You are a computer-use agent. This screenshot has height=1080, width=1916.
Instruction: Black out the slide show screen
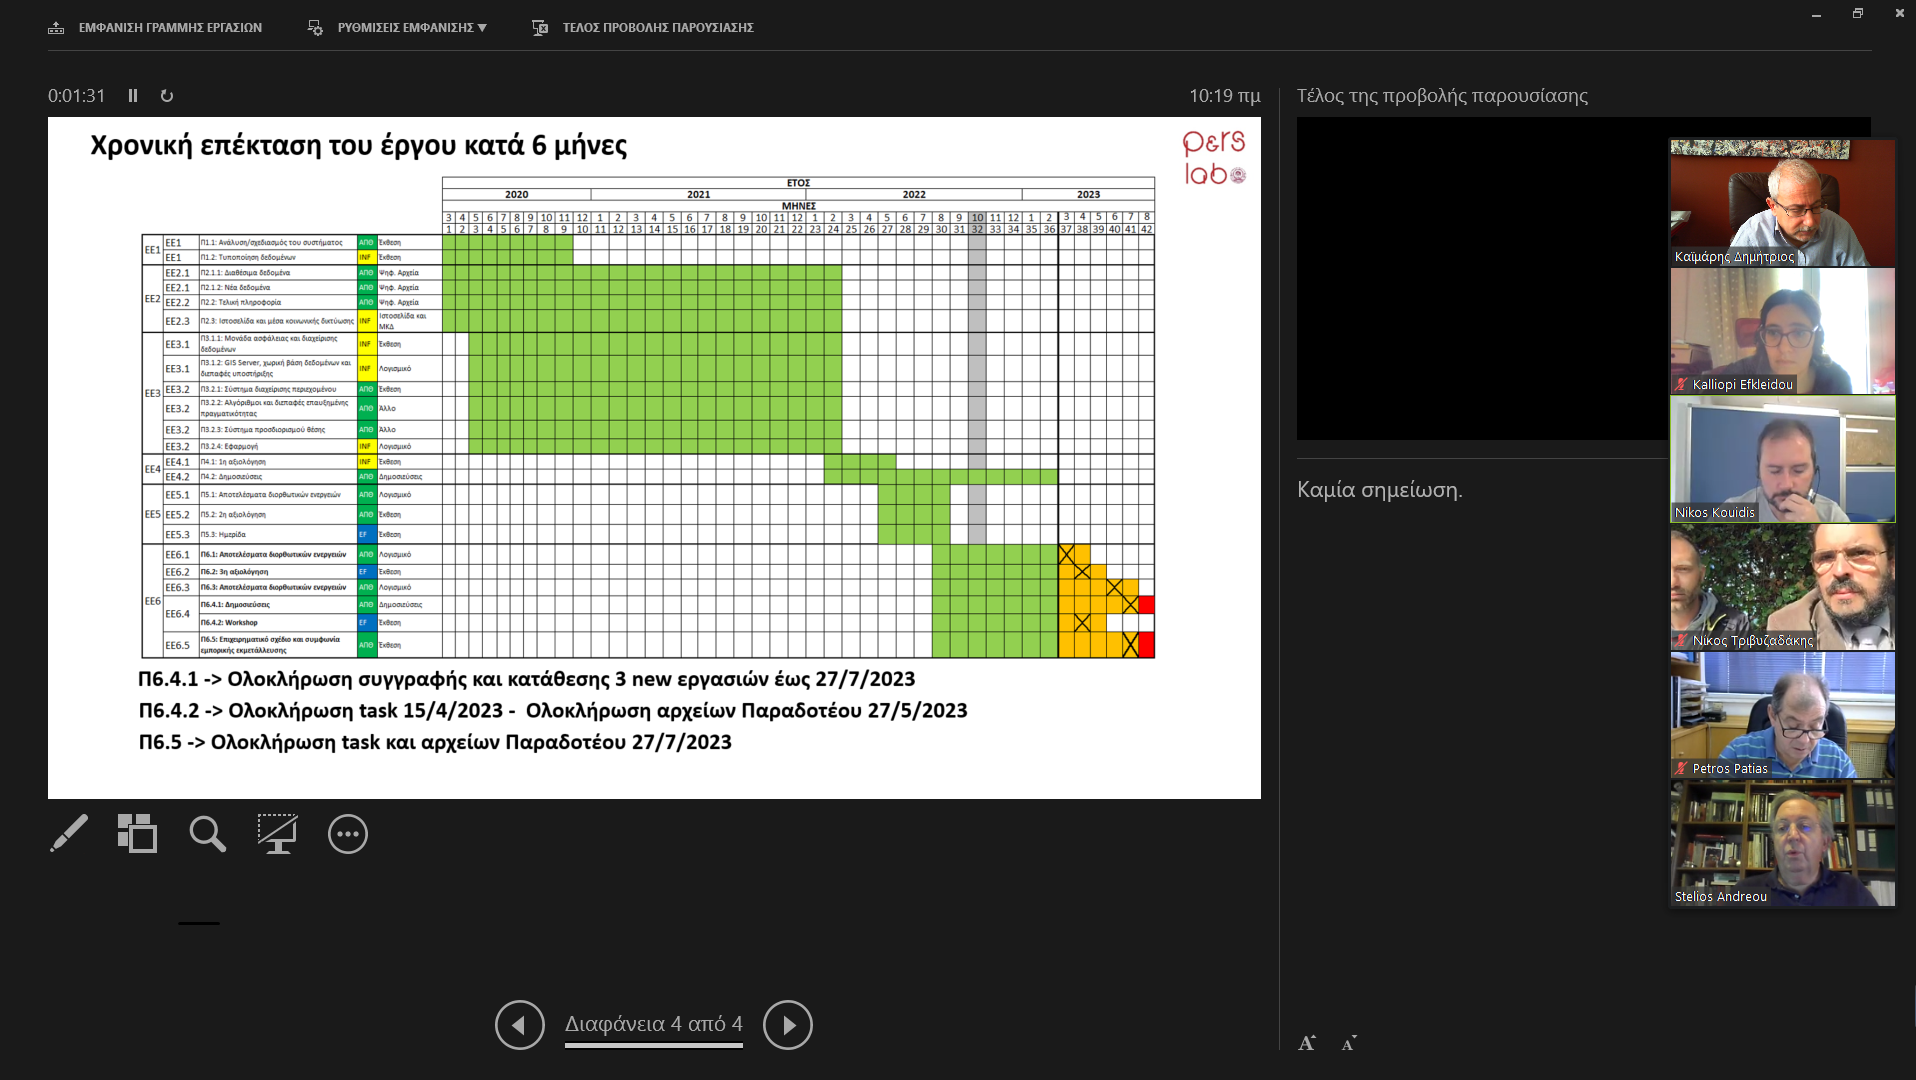pyautogui.click(x=277, y=833)
